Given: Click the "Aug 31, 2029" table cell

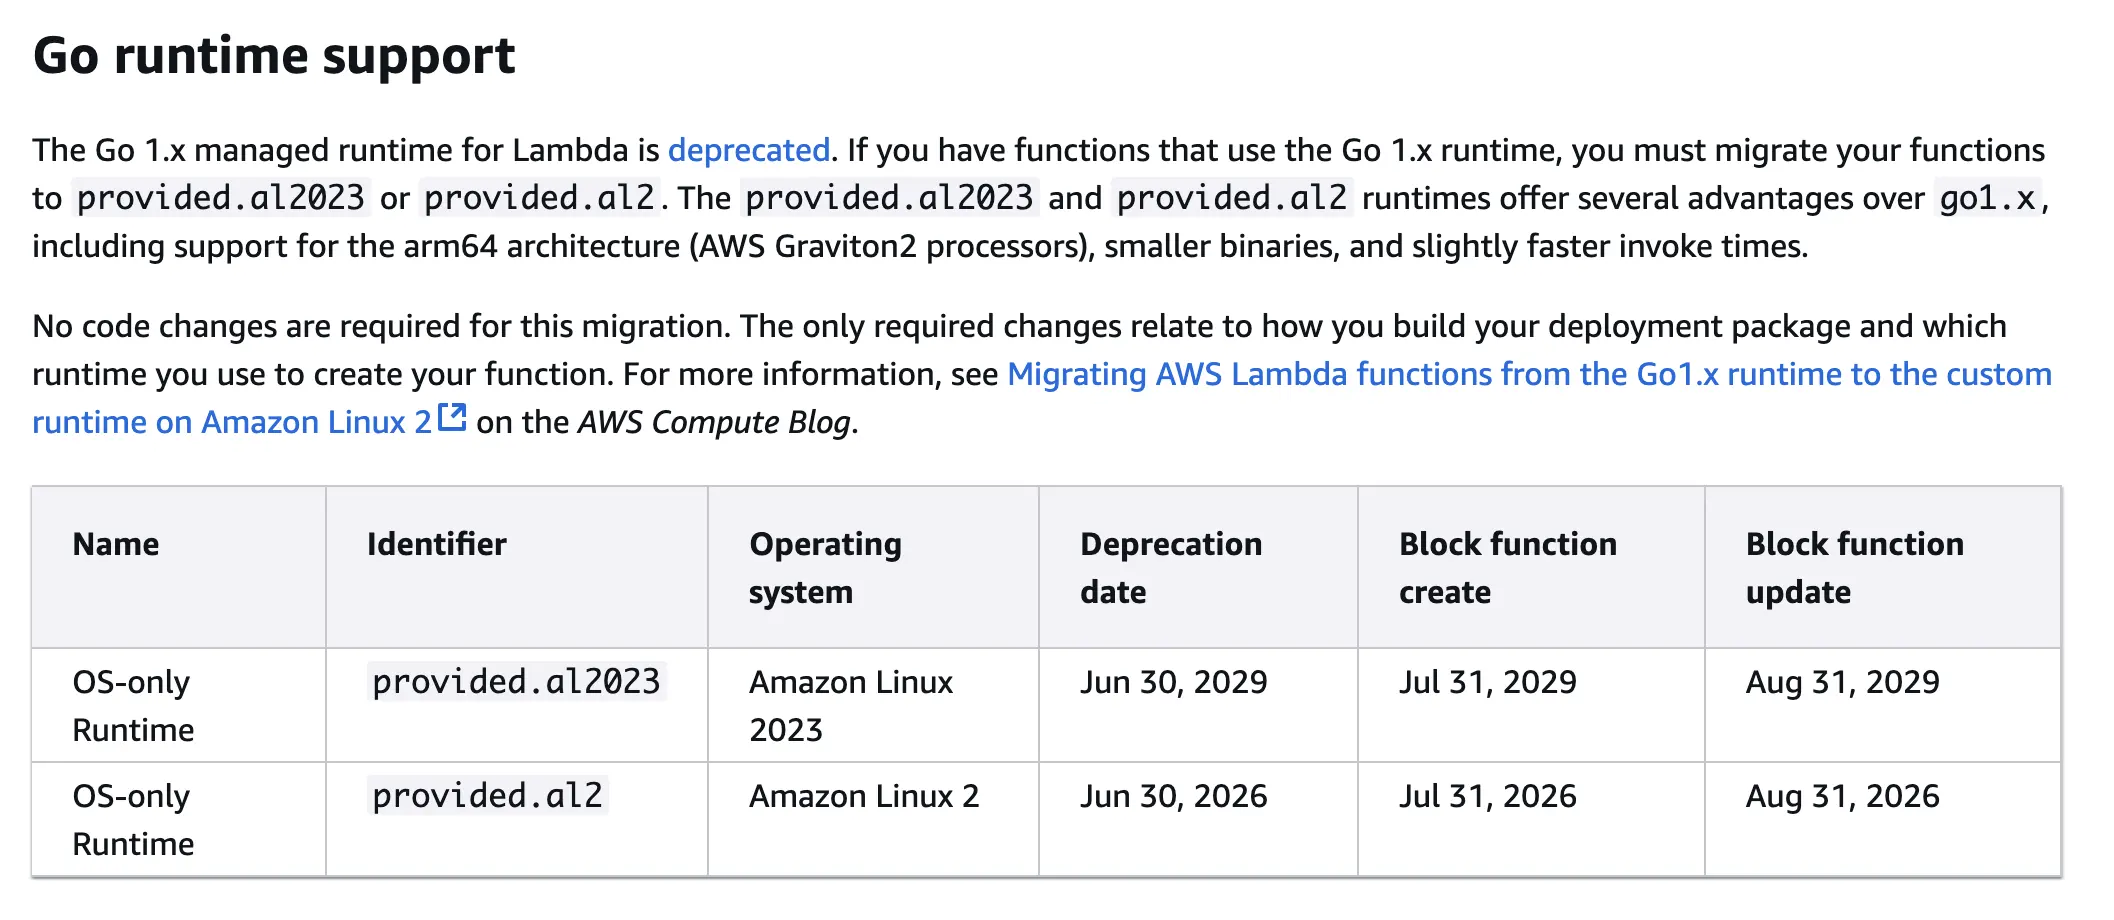Looking at the screenshot, I should [x=1842, y=682].
